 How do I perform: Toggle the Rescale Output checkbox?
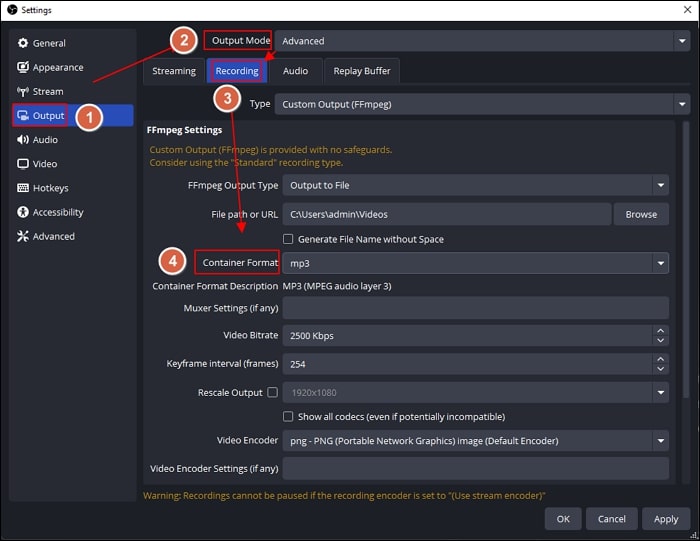pos(272,392)
